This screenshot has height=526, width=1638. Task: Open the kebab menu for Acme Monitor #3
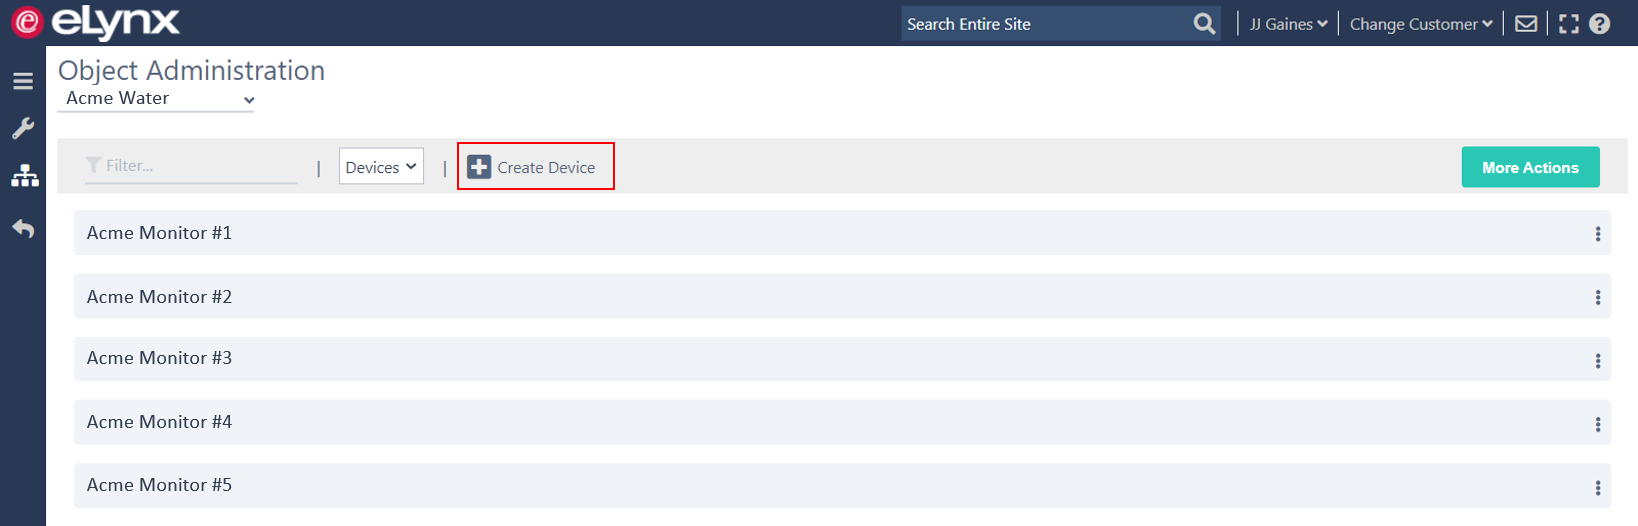(x=1597, y=360)
